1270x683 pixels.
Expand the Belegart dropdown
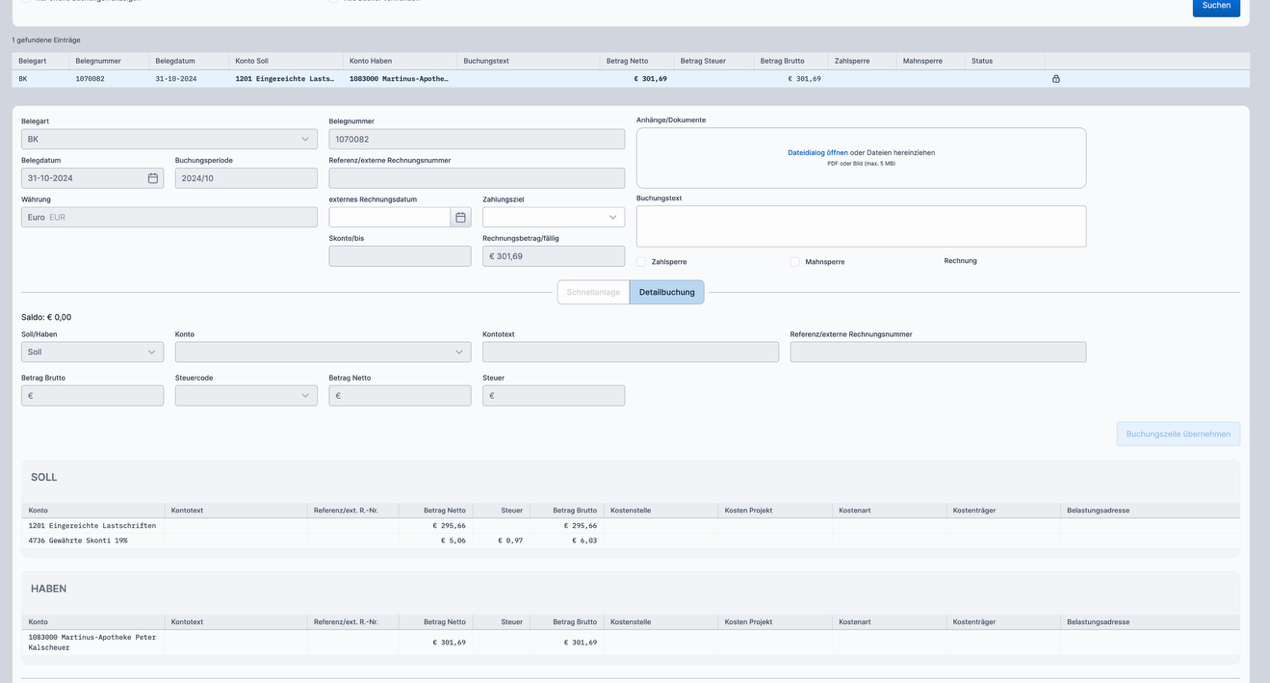pos(169,139)
